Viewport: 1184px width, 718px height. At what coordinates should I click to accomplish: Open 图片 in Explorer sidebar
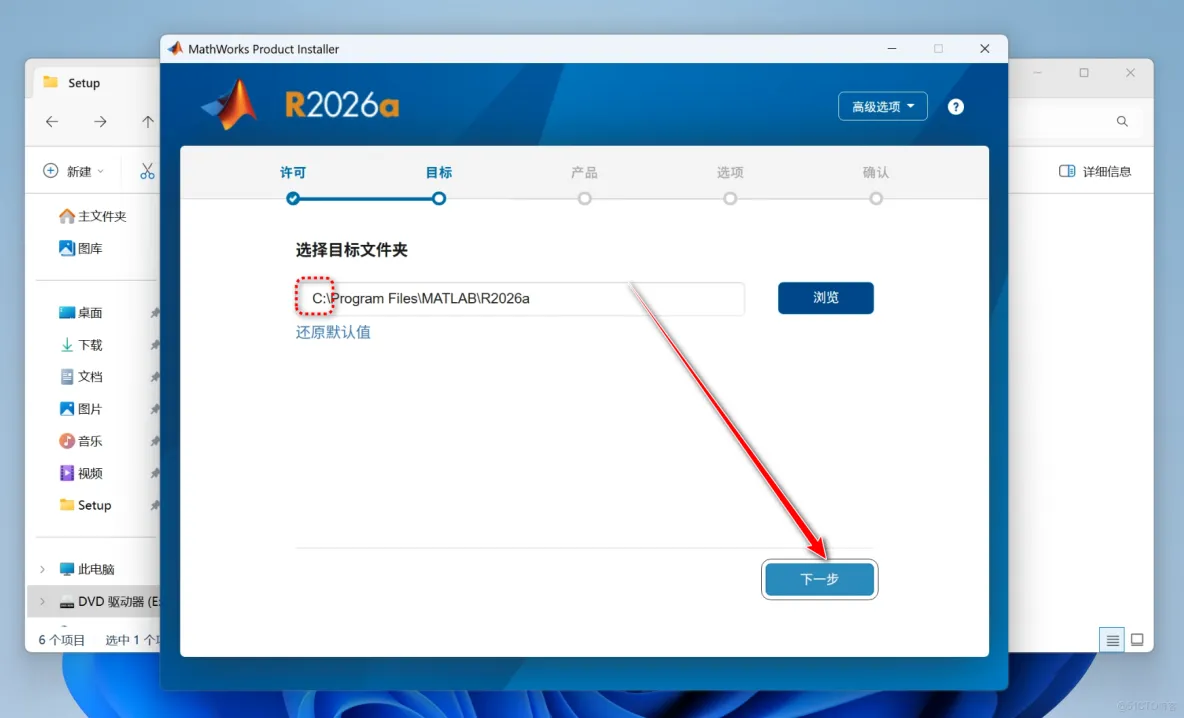coord(81,409)
